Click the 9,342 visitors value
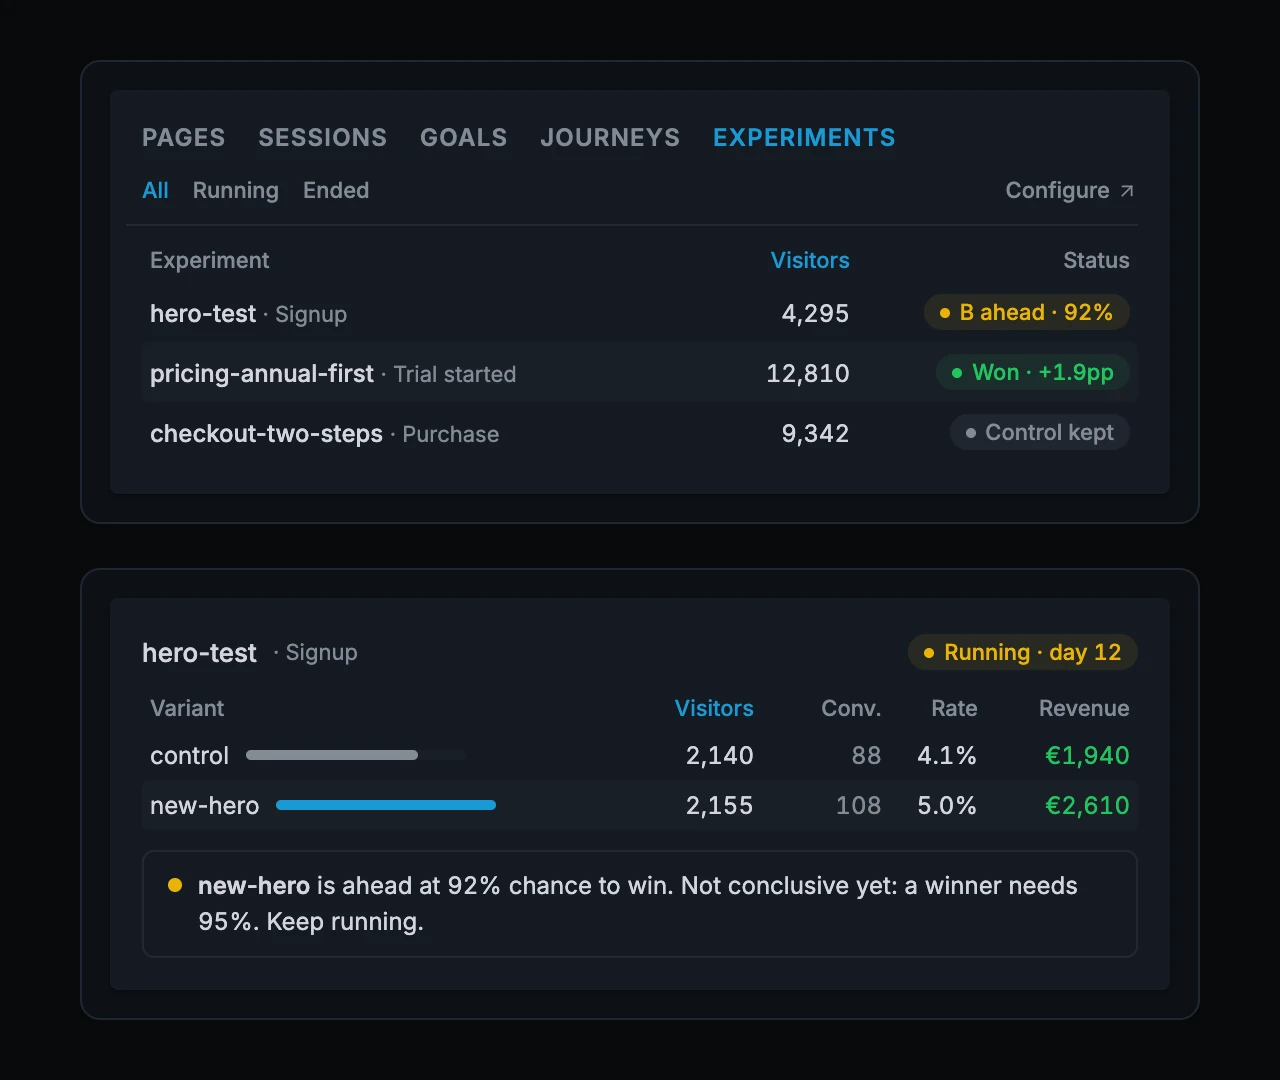 tap(815, 433)
